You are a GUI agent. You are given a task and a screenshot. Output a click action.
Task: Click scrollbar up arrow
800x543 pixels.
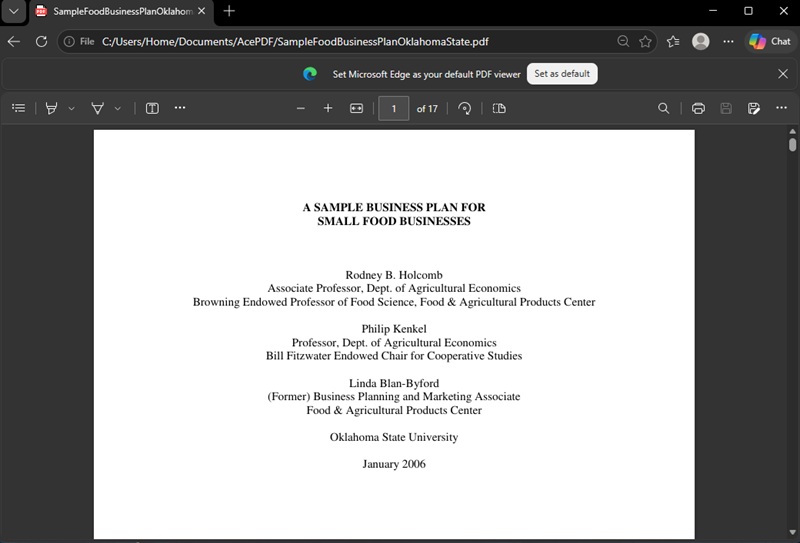(x=792, y=131)
